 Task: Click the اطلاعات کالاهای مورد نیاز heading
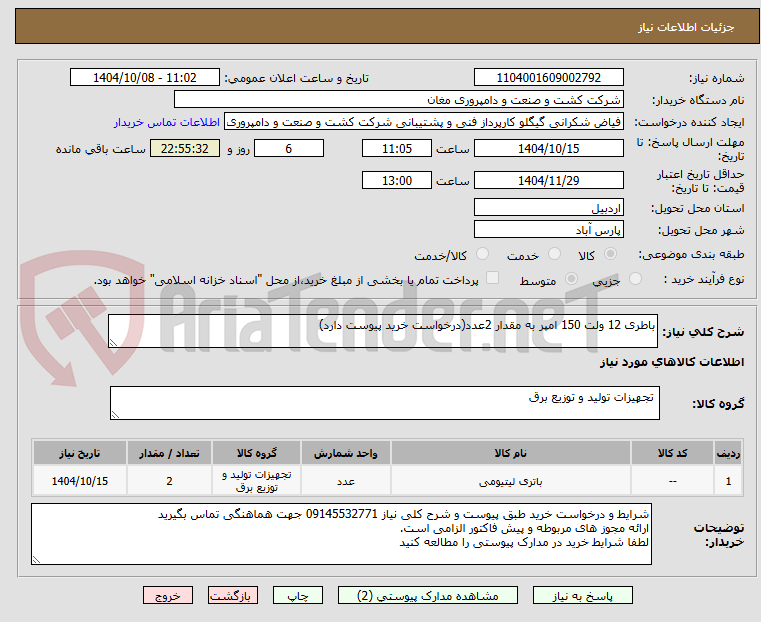(672, 362)
